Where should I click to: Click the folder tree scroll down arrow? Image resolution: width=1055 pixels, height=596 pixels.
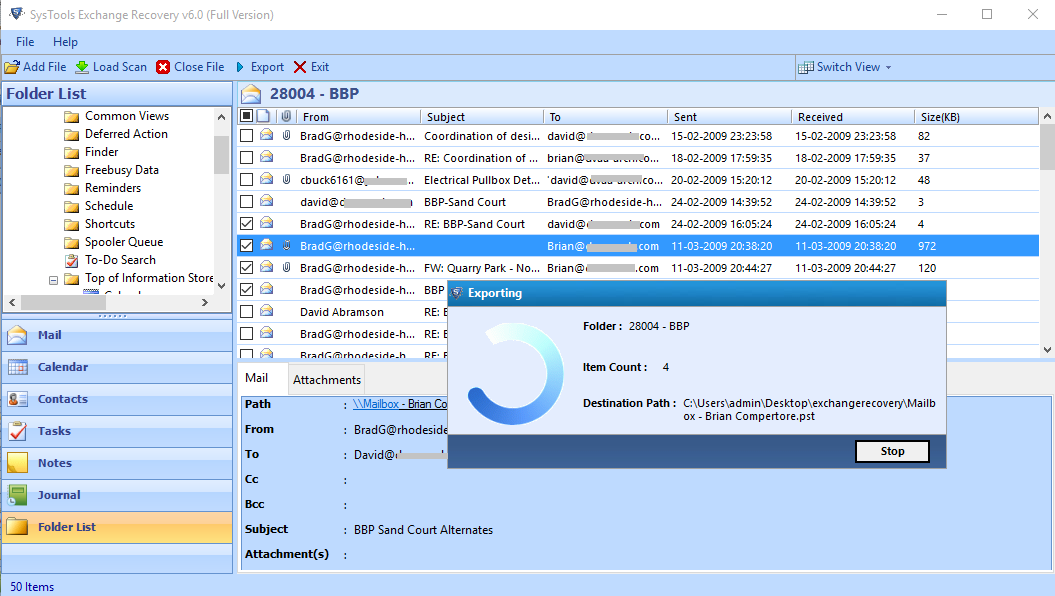coord(221,286)
